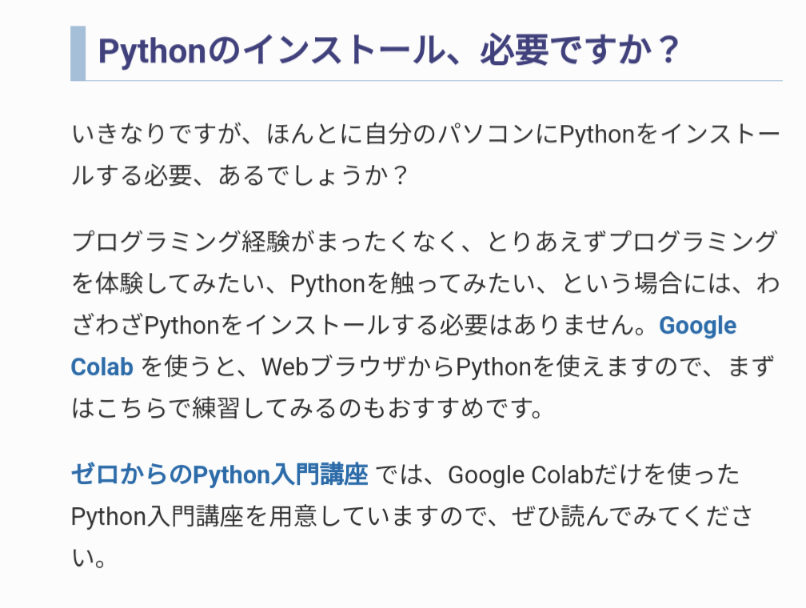Click the line starting with を体験してみたい
806x608 pixels.
tap(426, 284)
